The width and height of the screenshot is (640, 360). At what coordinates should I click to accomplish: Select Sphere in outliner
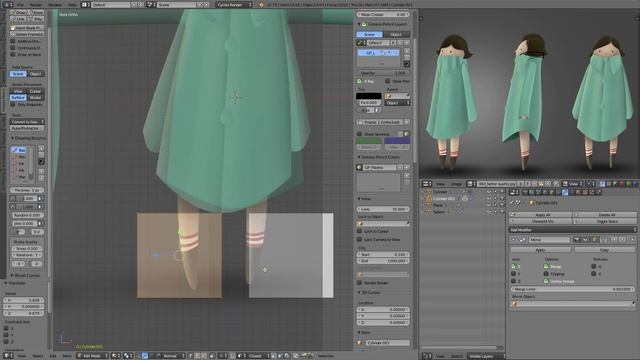tap(439, 212)
